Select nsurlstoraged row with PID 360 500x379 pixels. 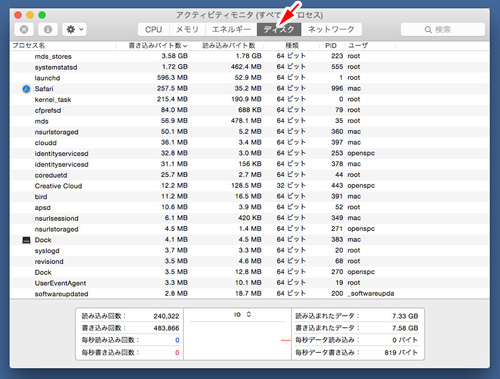[x=249, y=132]
